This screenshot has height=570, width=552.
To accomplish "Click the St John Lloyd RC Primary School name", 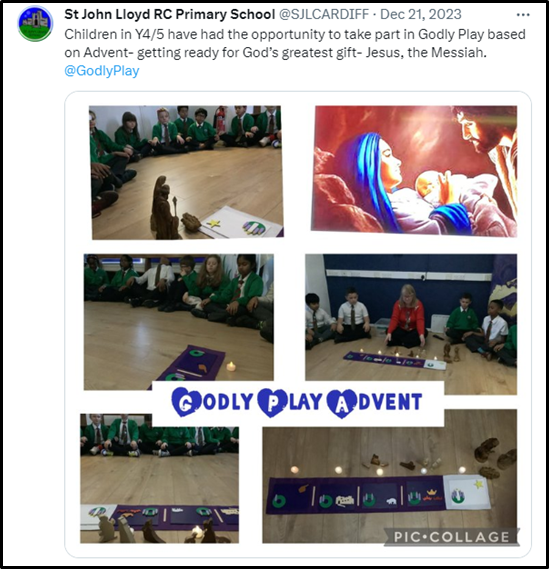I will click(x=169, y=15).
